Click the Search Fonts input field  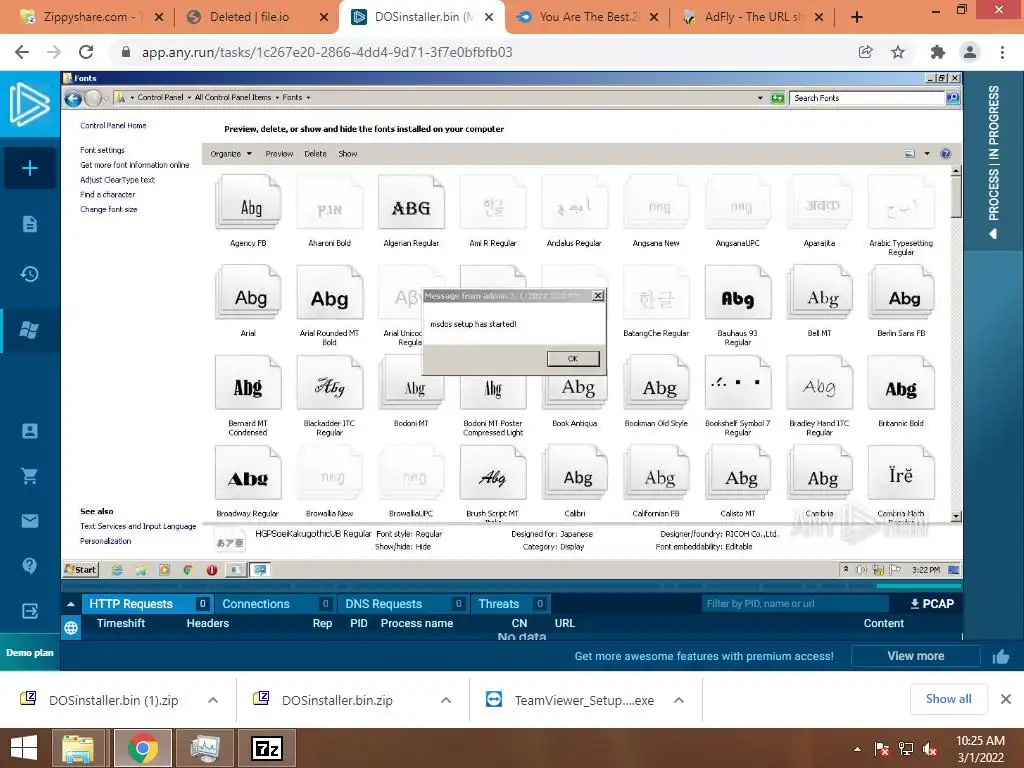click(867, 98)
